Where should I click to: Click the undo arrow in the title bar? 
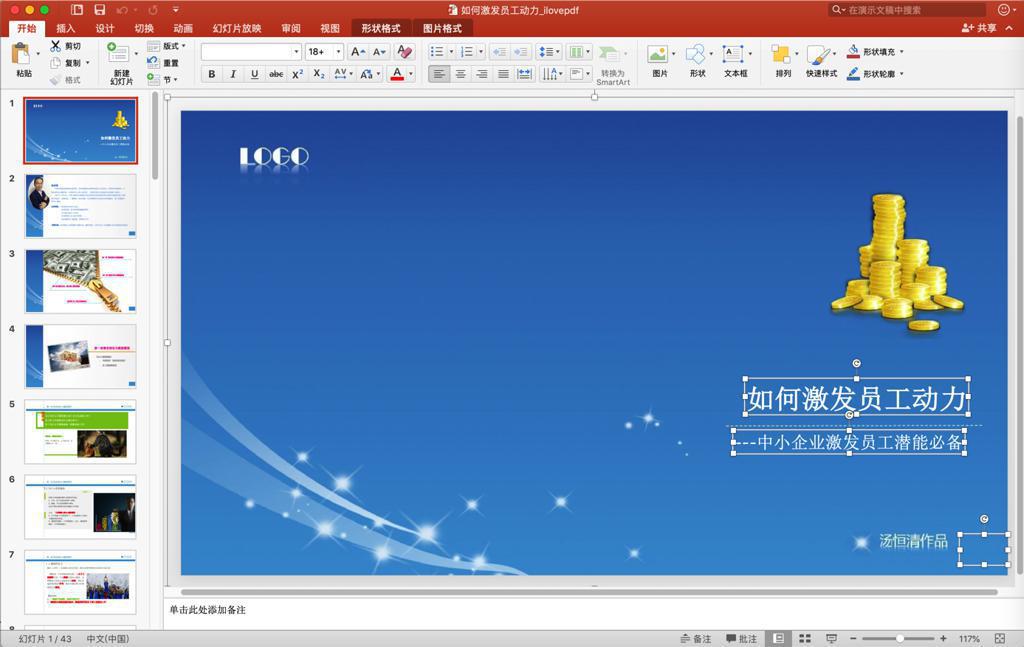point(121,10)
